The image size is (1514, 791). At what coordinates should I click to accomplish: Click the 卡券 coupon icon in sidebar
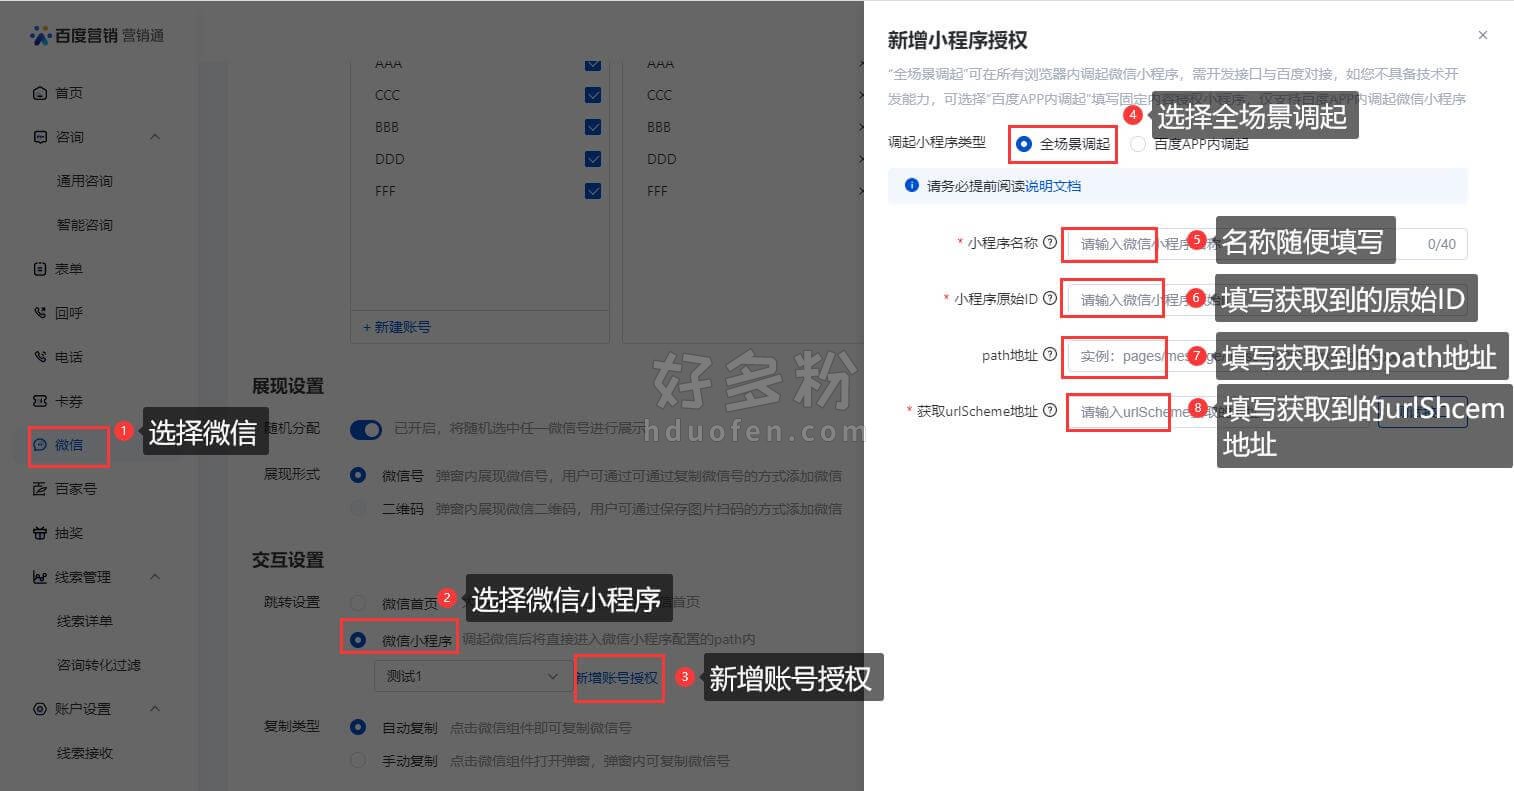click(x=40, y=401)
